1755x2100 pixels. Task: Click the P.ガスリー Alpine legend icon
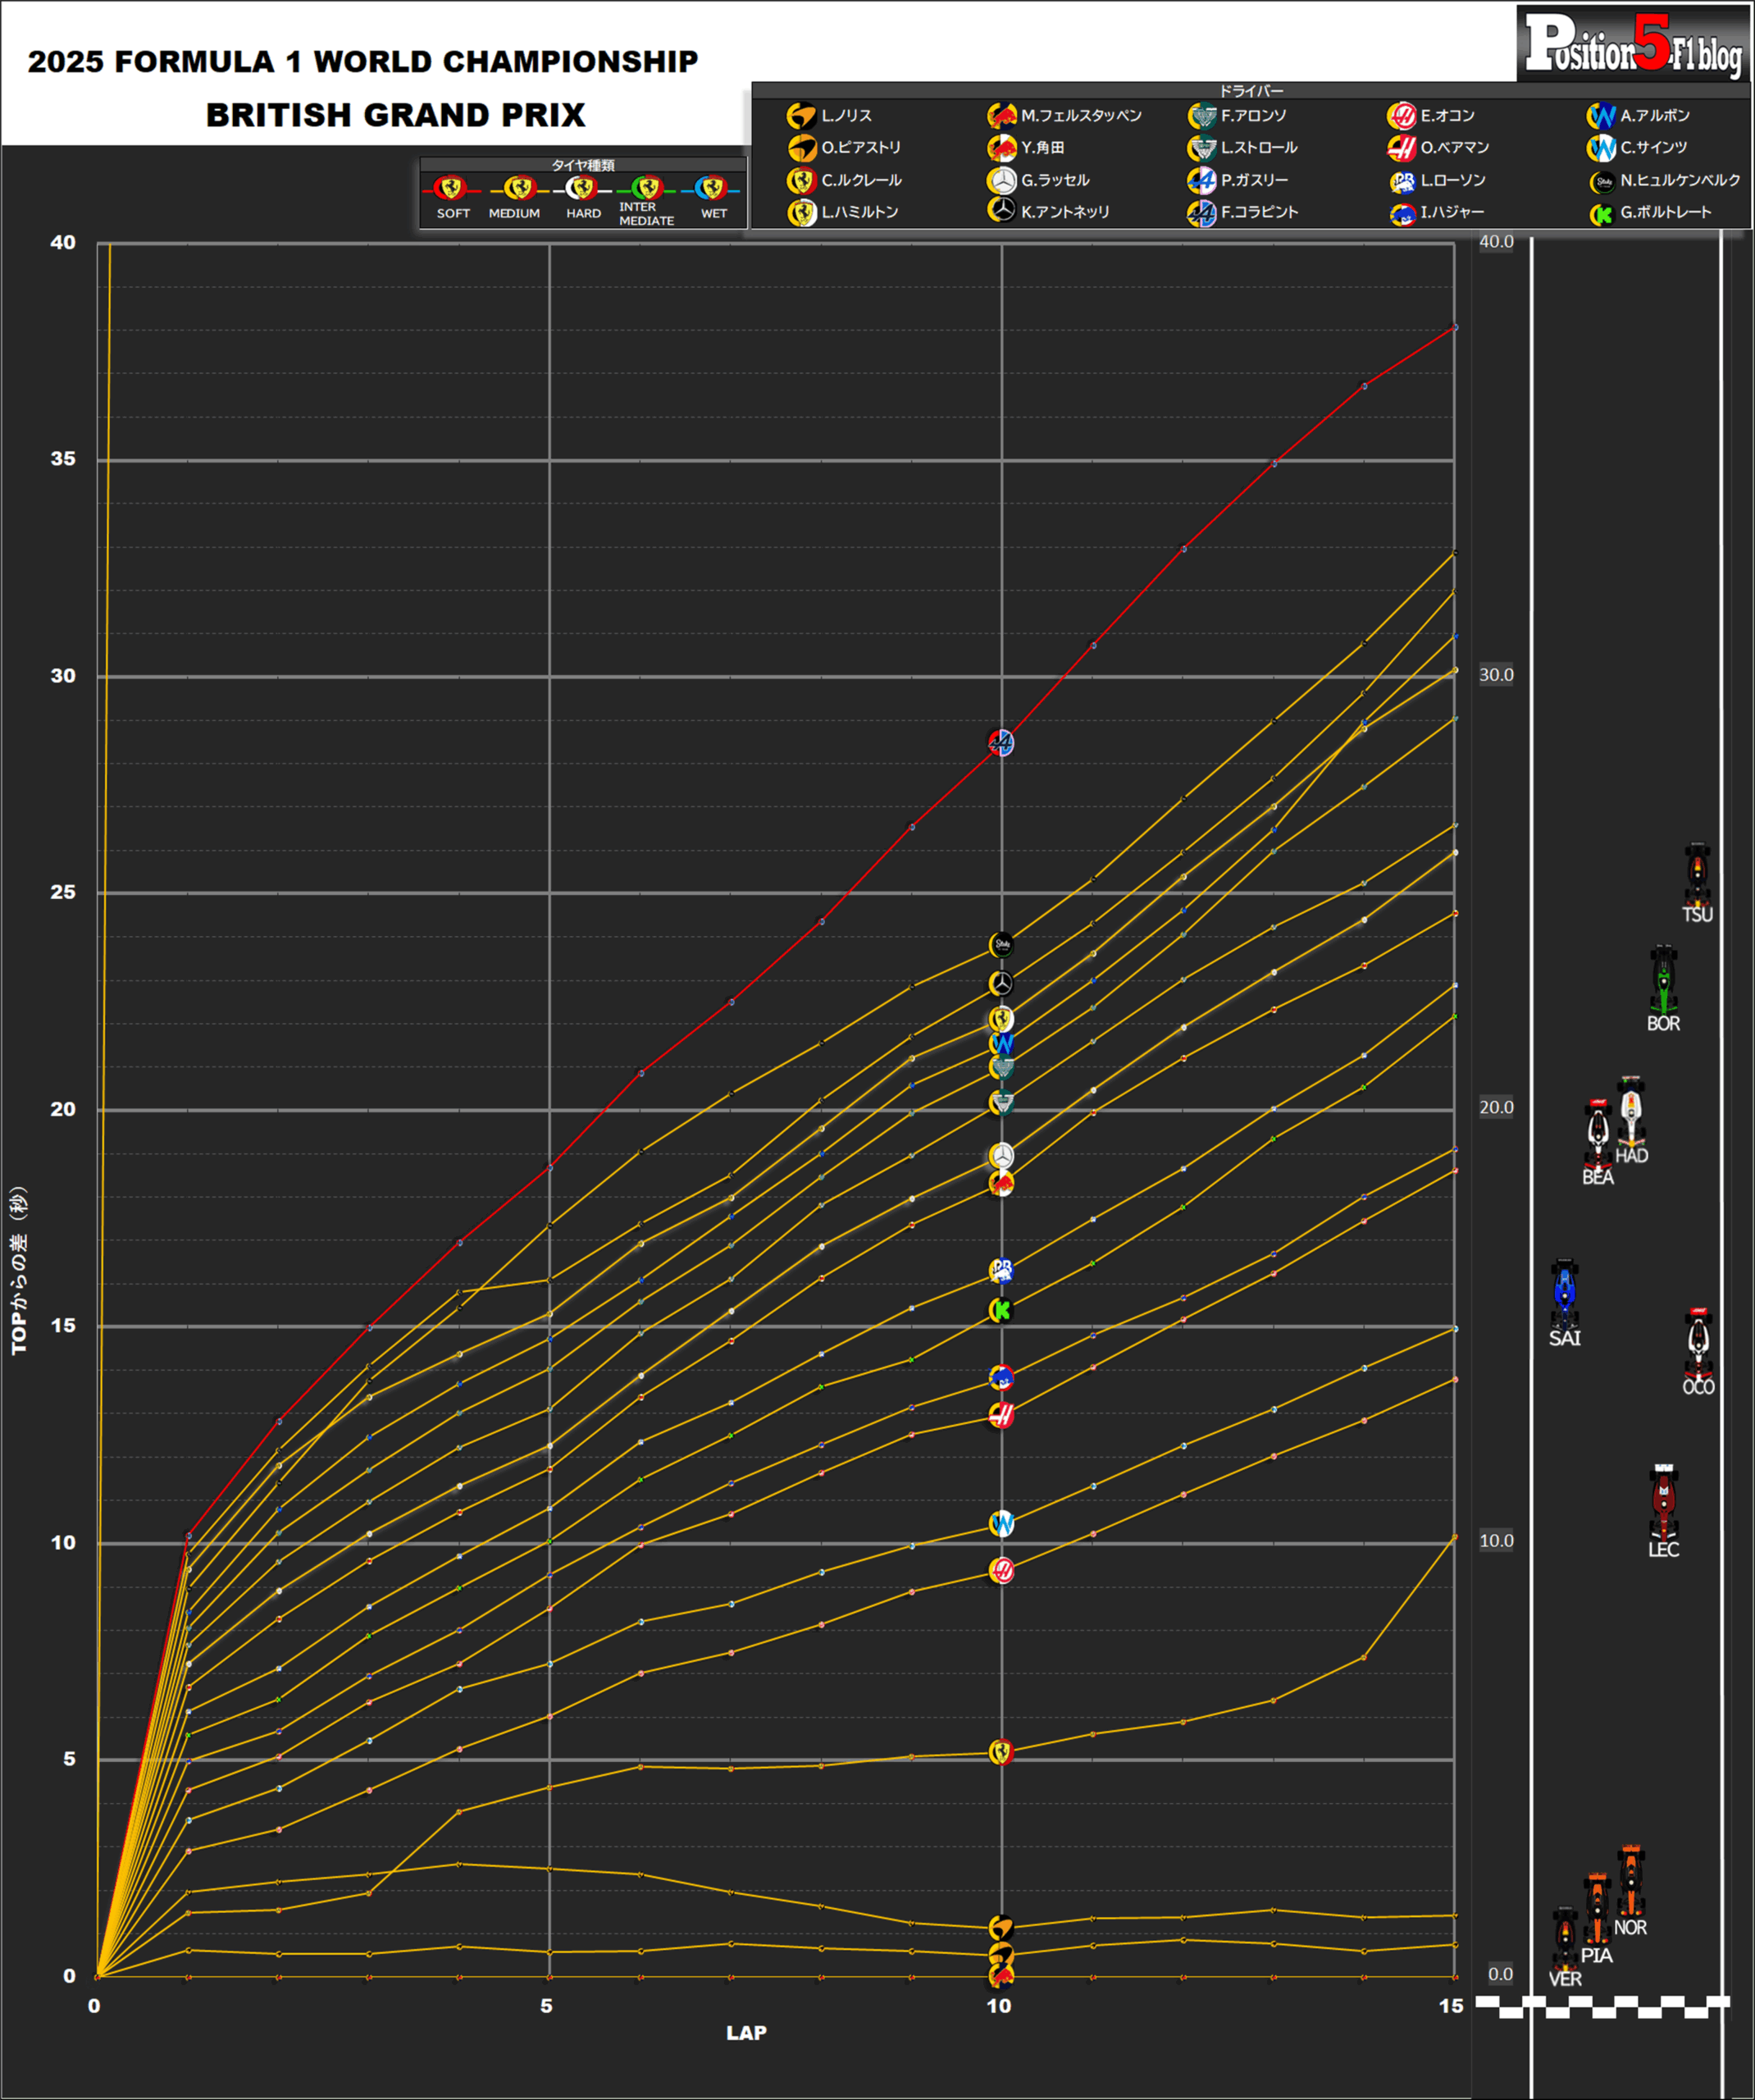click(x=1201, y=181)
